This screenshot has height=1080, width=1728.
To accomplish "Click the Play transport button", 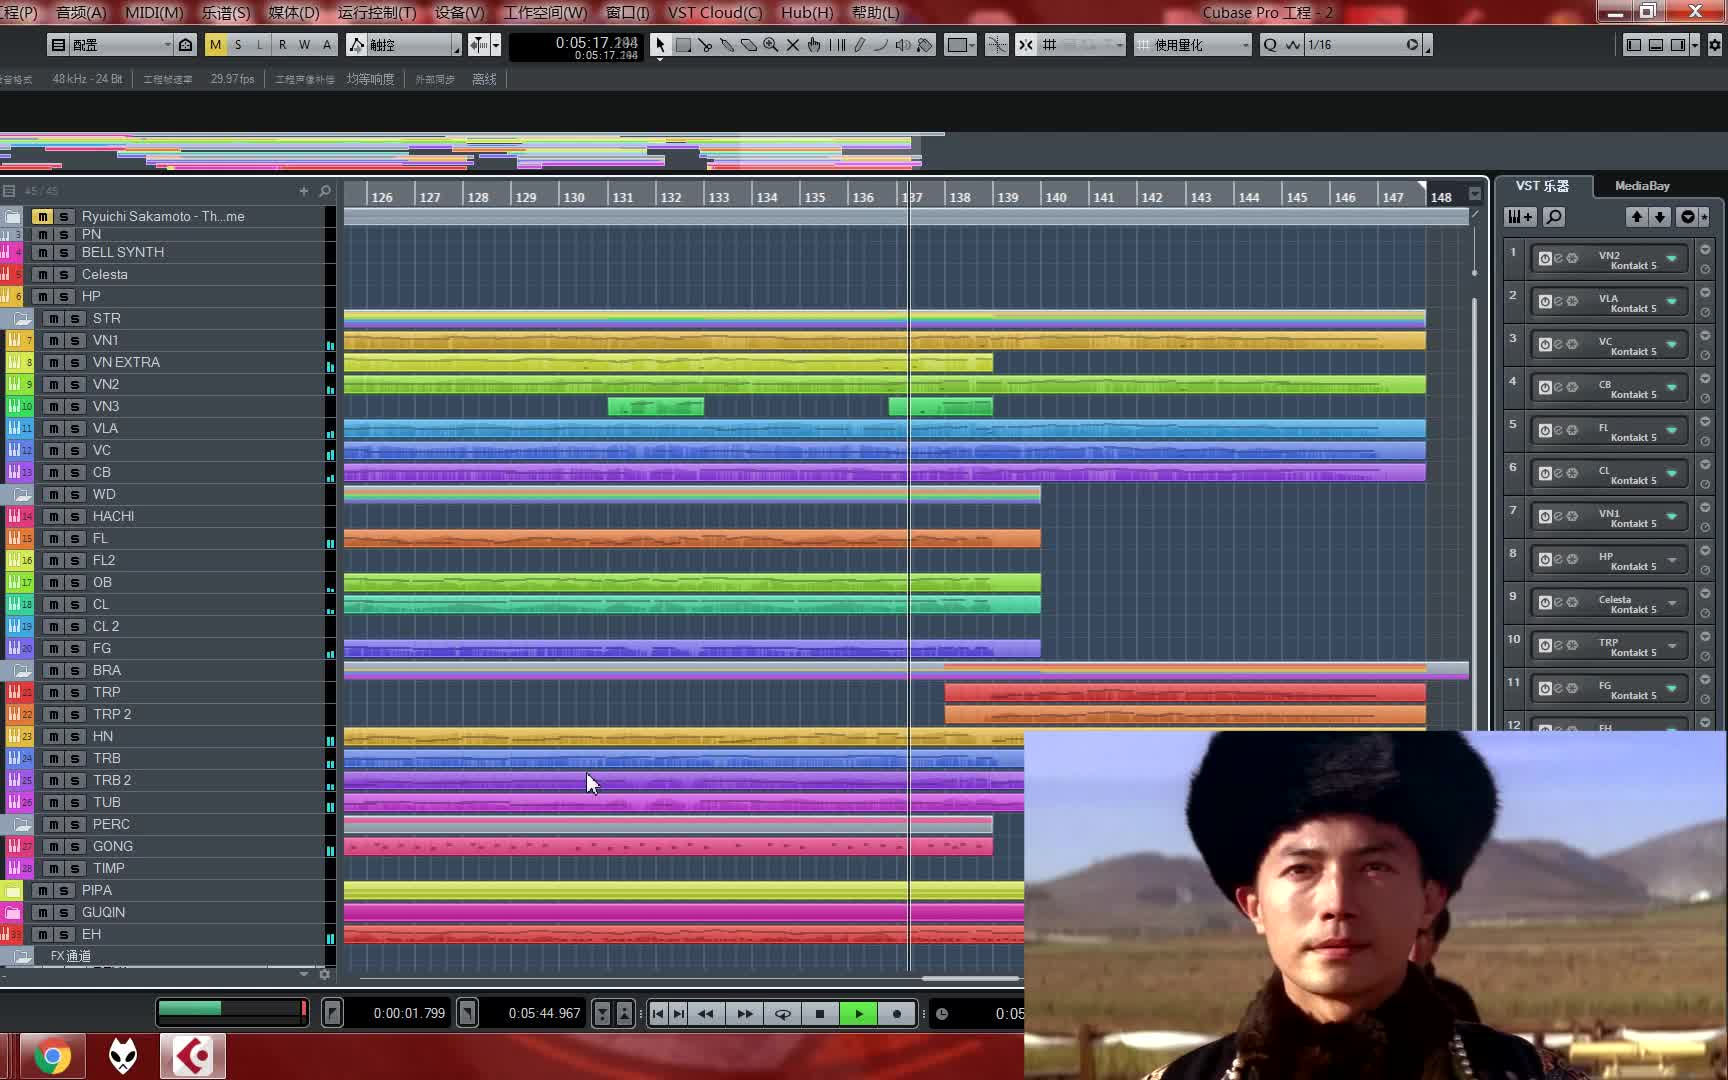I will point(859,1013).
